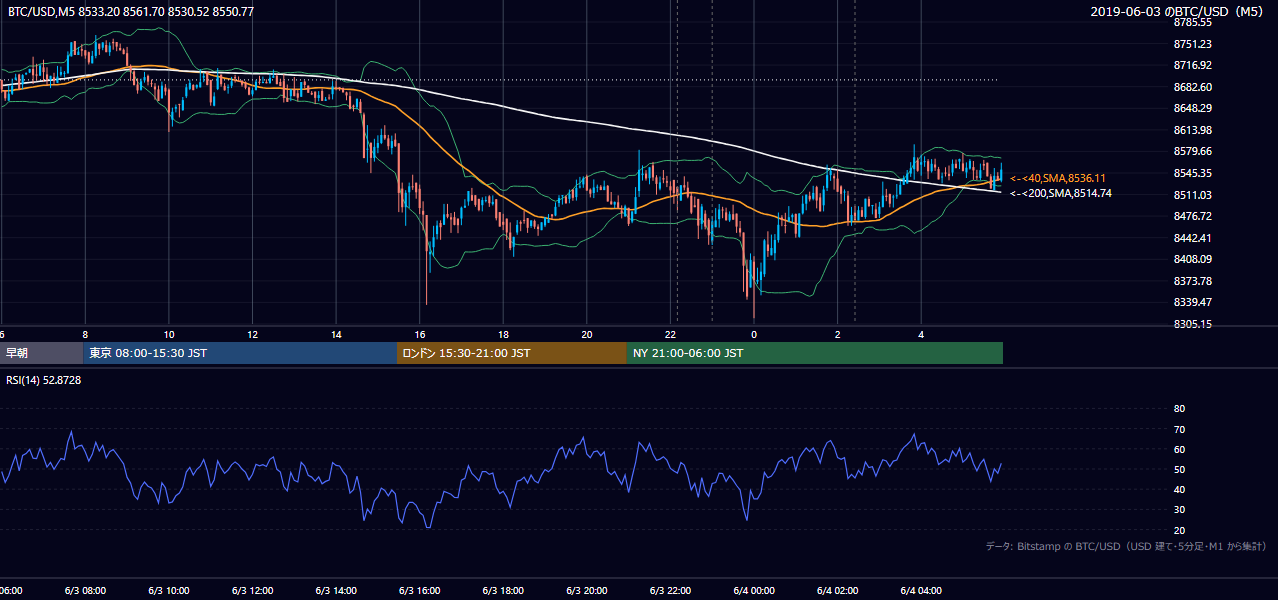Select the 早朝 session bar
The height and width of the screenshot is (600, 1278).
coord(42,353)
